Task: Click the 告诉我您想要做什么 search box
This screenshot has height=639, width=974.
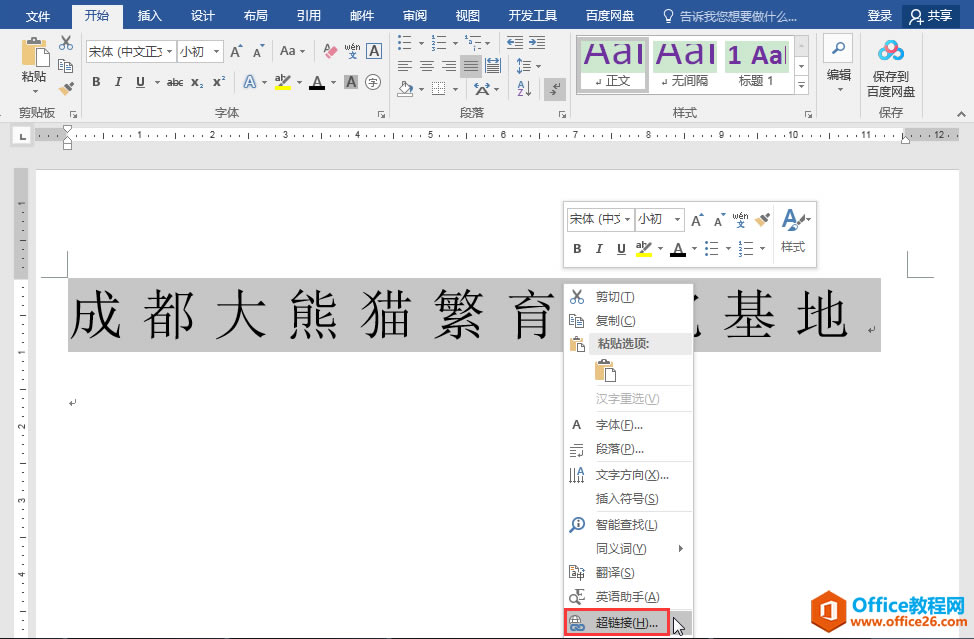Action: (x=730, y=16)
